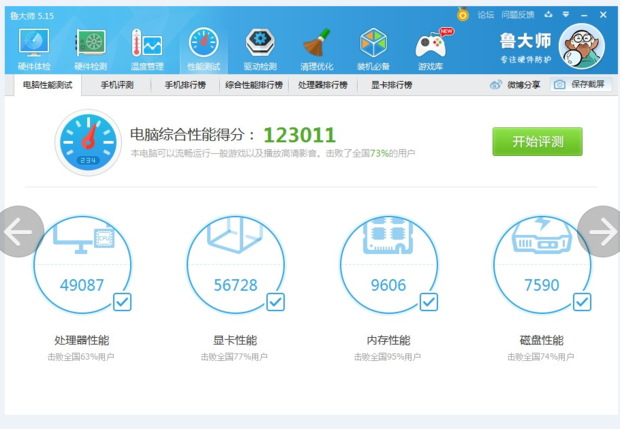Click the speedometer gauge score icon
The image size is (620, 429).
click(x=88, y=142)
